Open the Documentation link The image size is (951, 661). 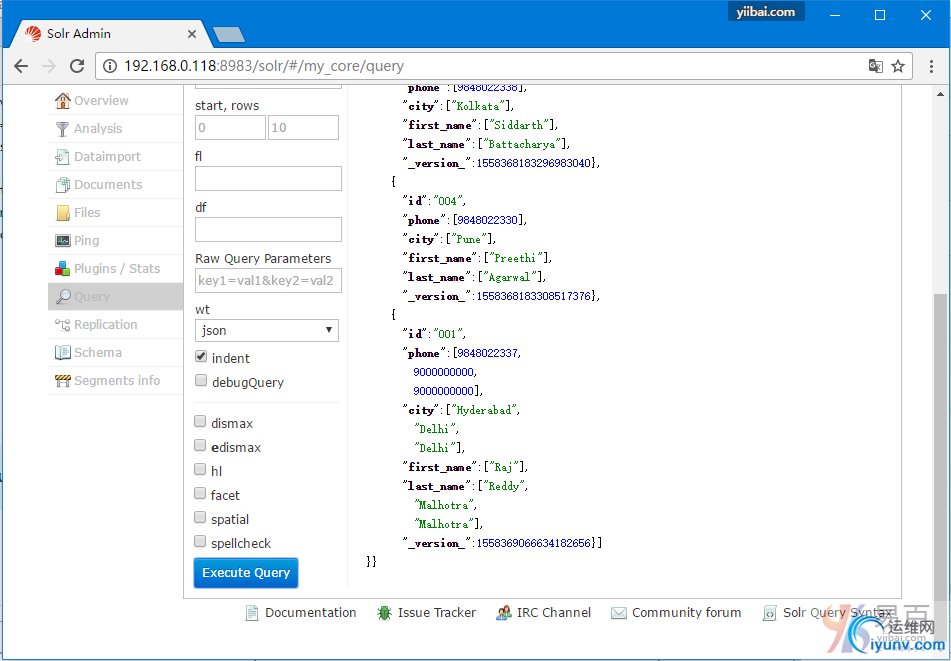311,613
